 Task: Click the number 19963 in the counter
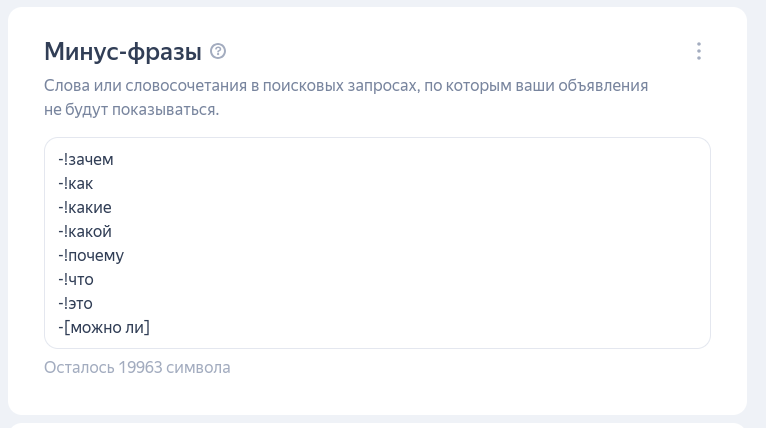pyautogui.click(x=140, y=367)
